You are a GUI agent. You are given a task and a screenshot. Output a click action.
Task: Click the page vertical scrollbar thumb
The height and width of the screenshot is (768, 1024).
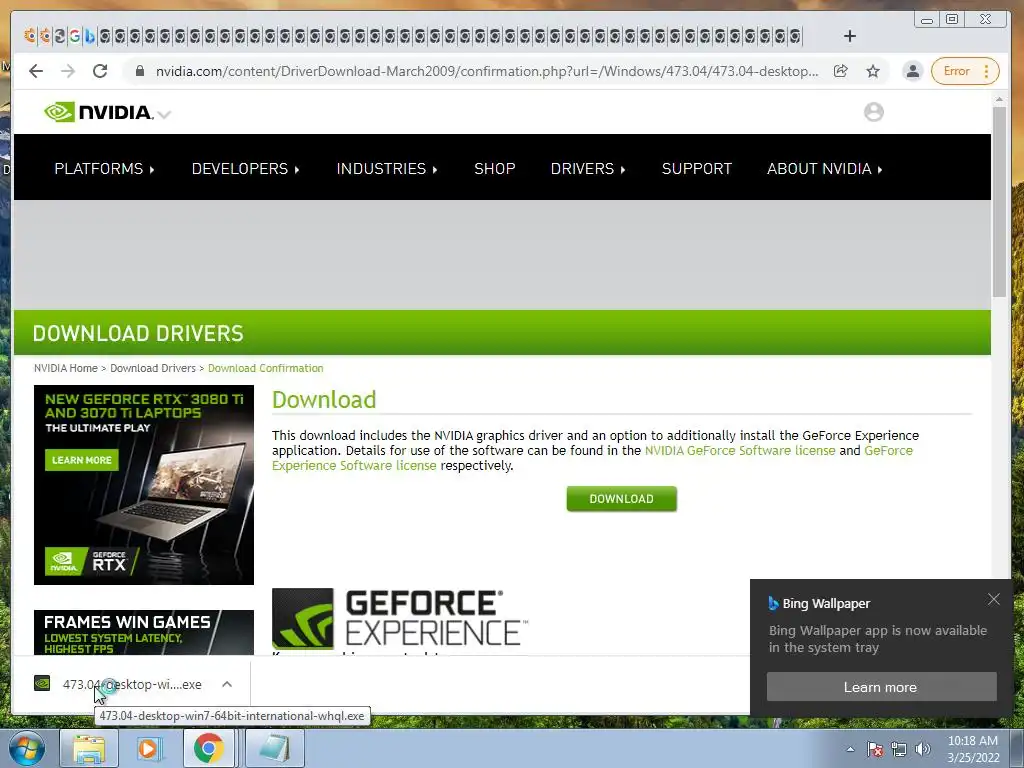(x=999, y=202)
